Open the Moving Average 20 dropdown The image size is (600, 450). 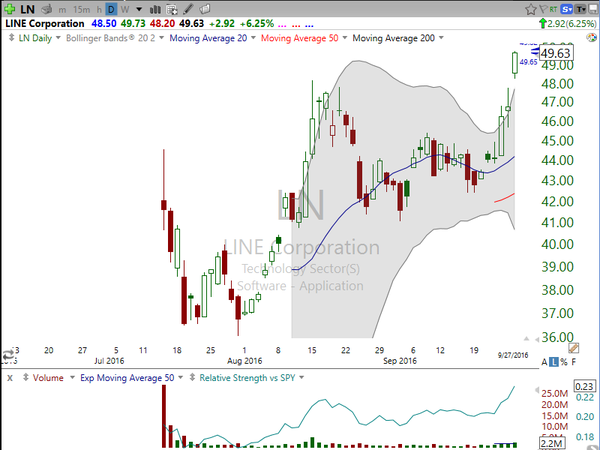[253, 38]
